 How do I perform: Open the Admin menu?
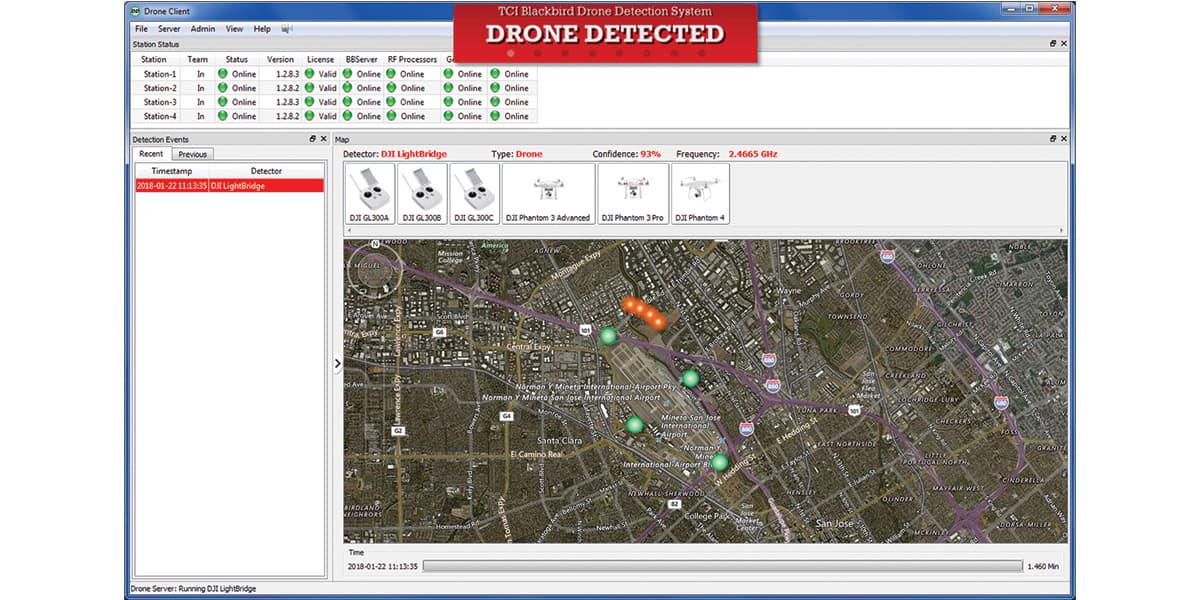pos(203,29)
